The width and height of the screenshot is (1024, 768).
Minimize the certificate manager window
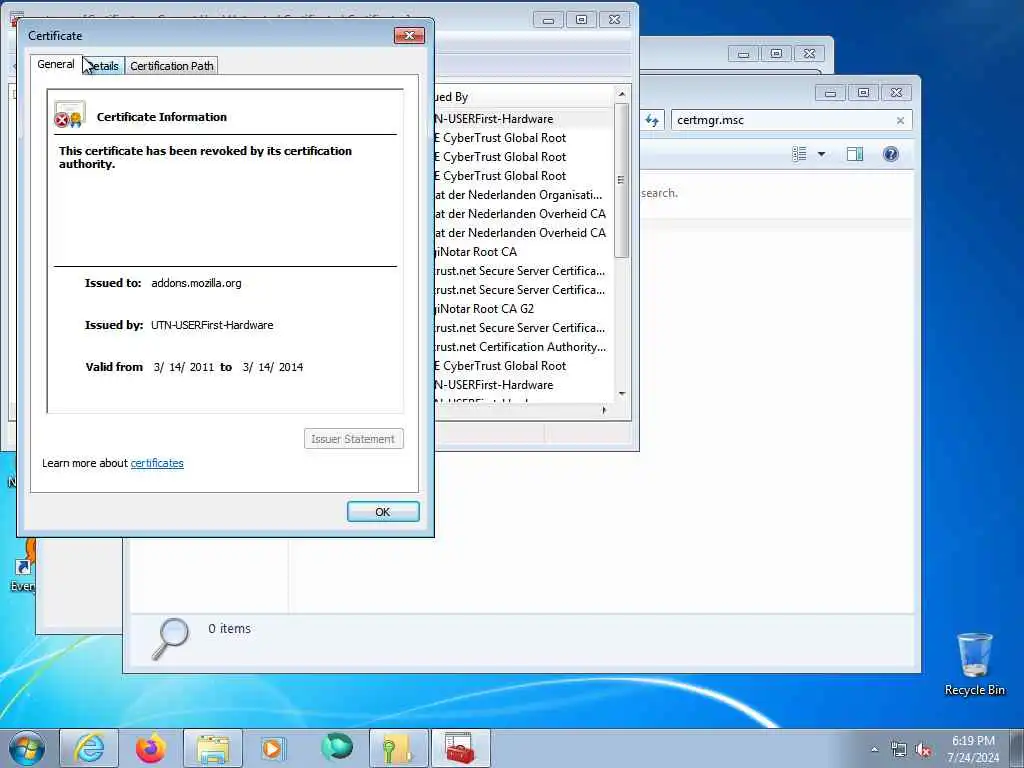pyautogui.click(x=549, y=20)
